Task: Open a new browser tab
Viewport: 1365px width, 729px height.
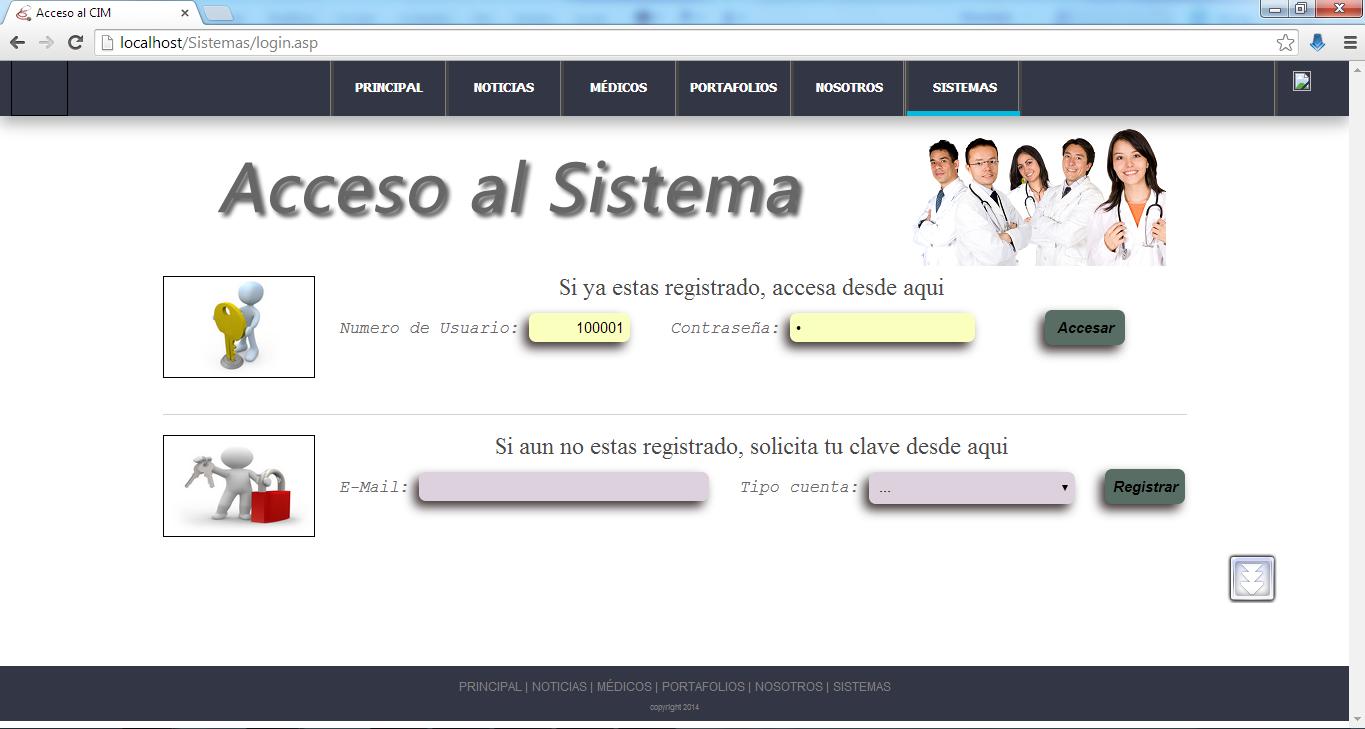Action: (218, 13)
